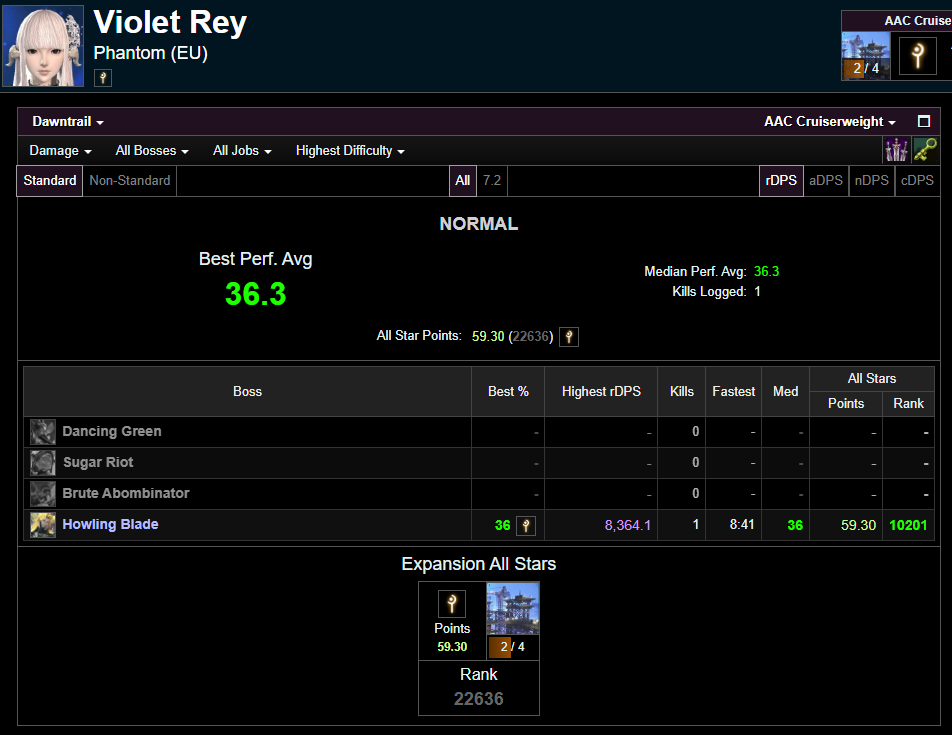This screenshot has width=952, height=735.
Task: Click the Howling Blade 8,364.1 rDPS value
Action: (x=627, y=526)
